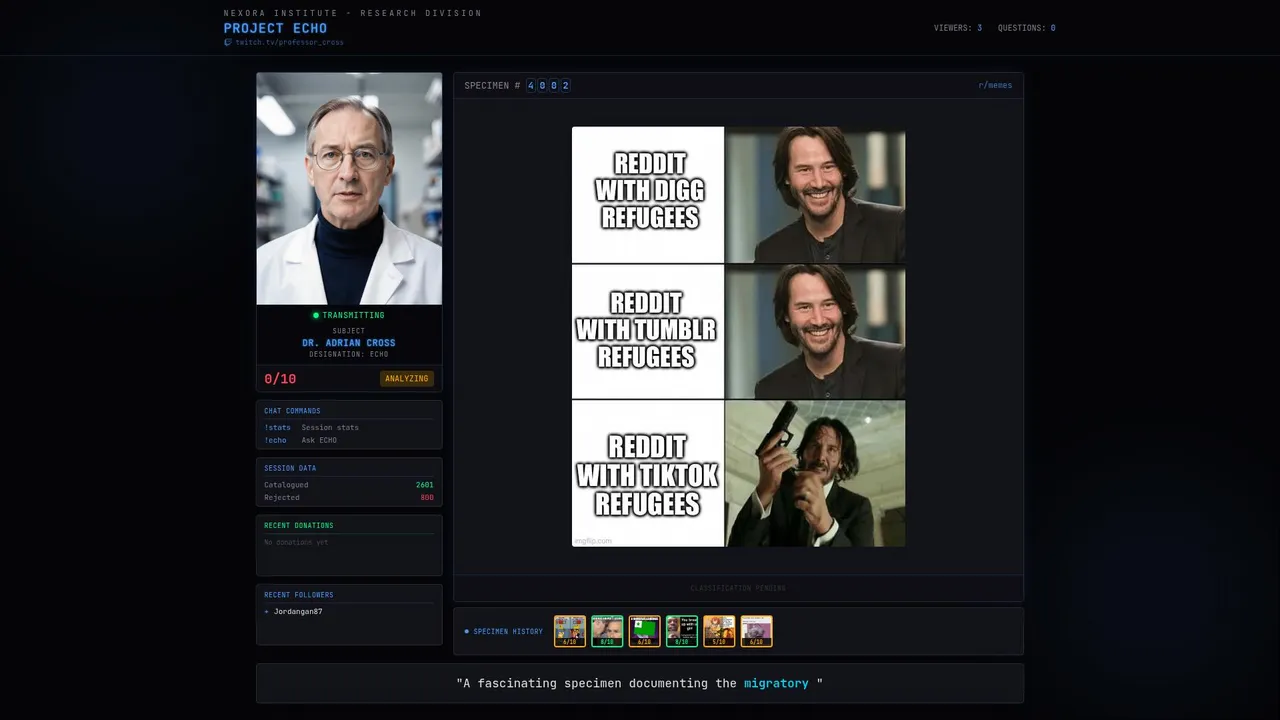The image size is (1280, 720).
Task: Open third history thumbnail with green flag
Action: [x=645, y=631]
